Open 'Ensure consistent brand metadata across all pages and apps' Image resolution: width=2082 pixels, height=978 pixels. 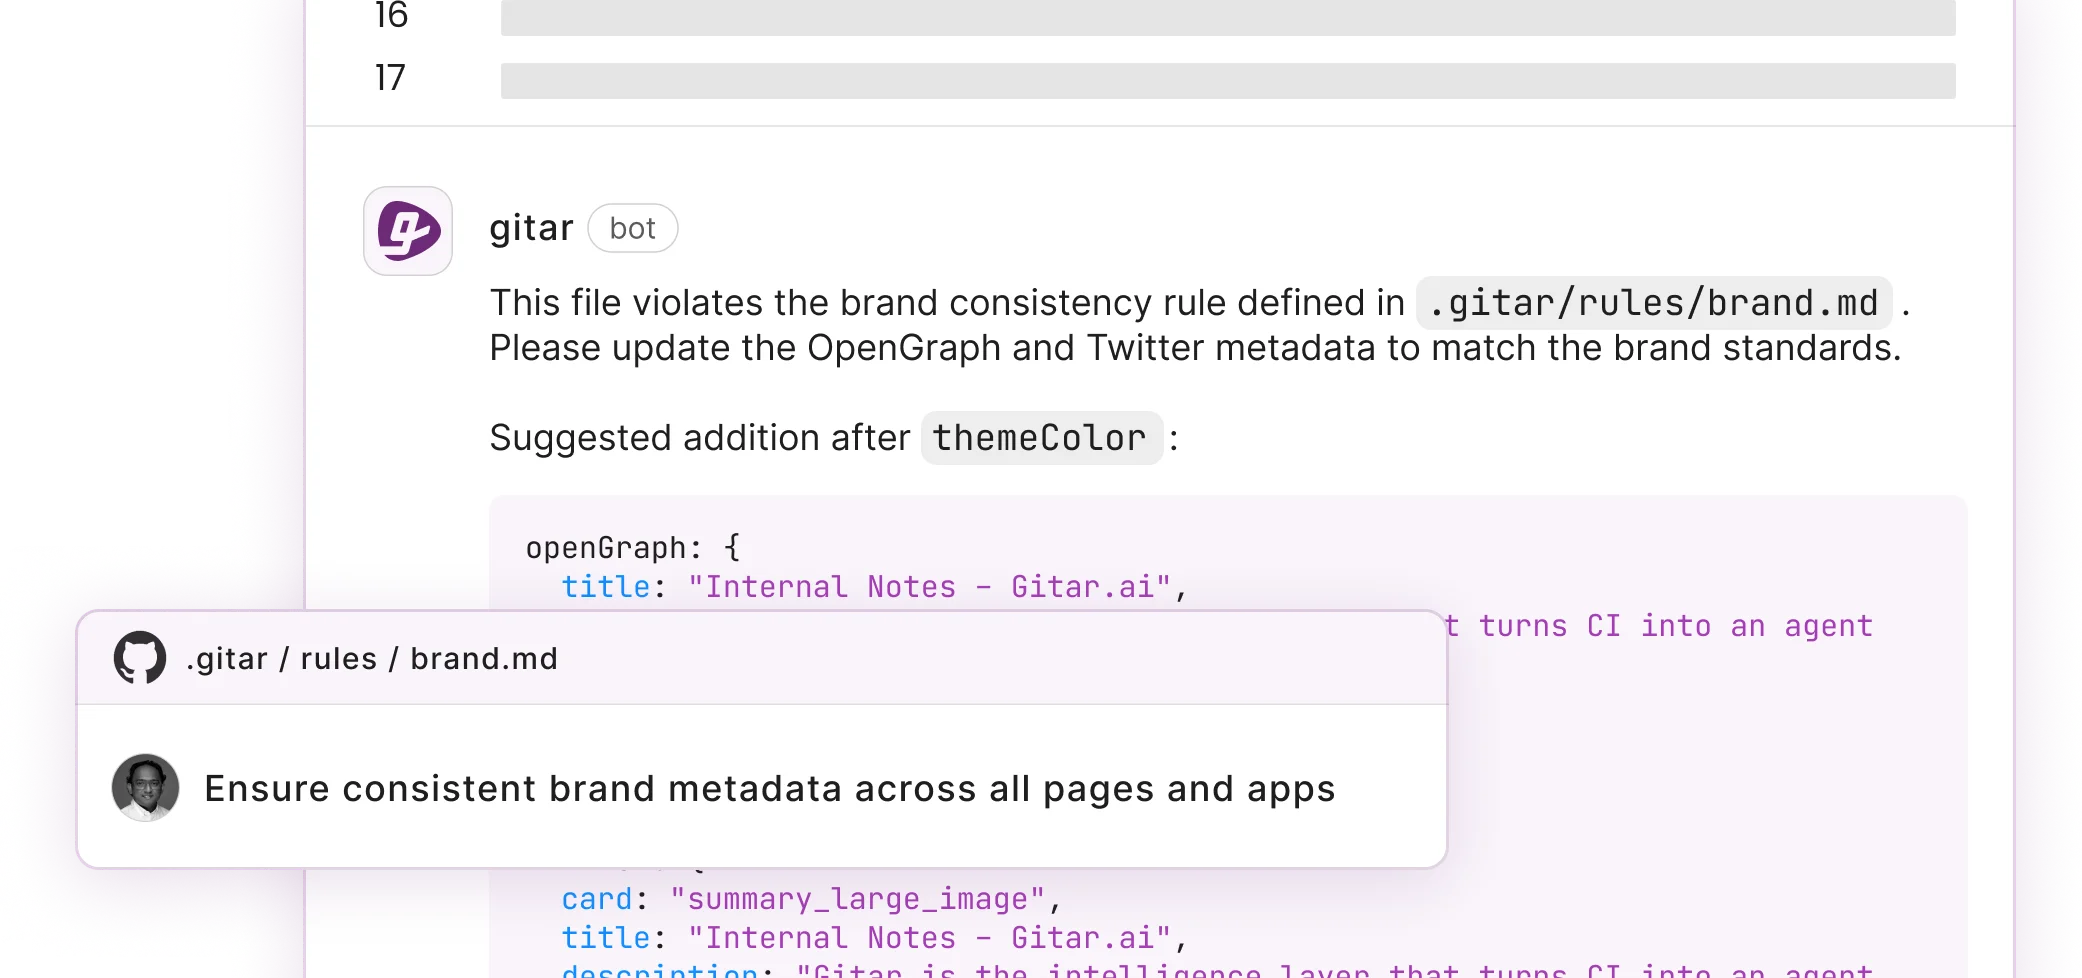pos(769,787)
